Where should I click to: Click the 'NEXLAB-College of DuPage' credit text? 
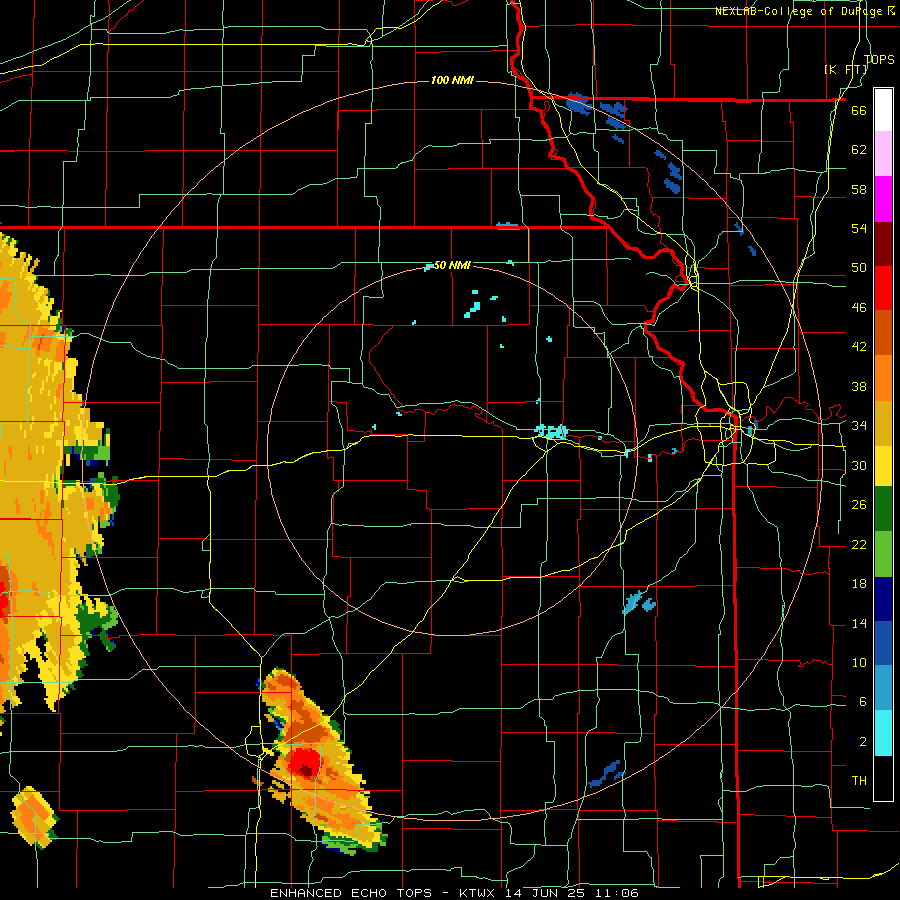(800, 11)
